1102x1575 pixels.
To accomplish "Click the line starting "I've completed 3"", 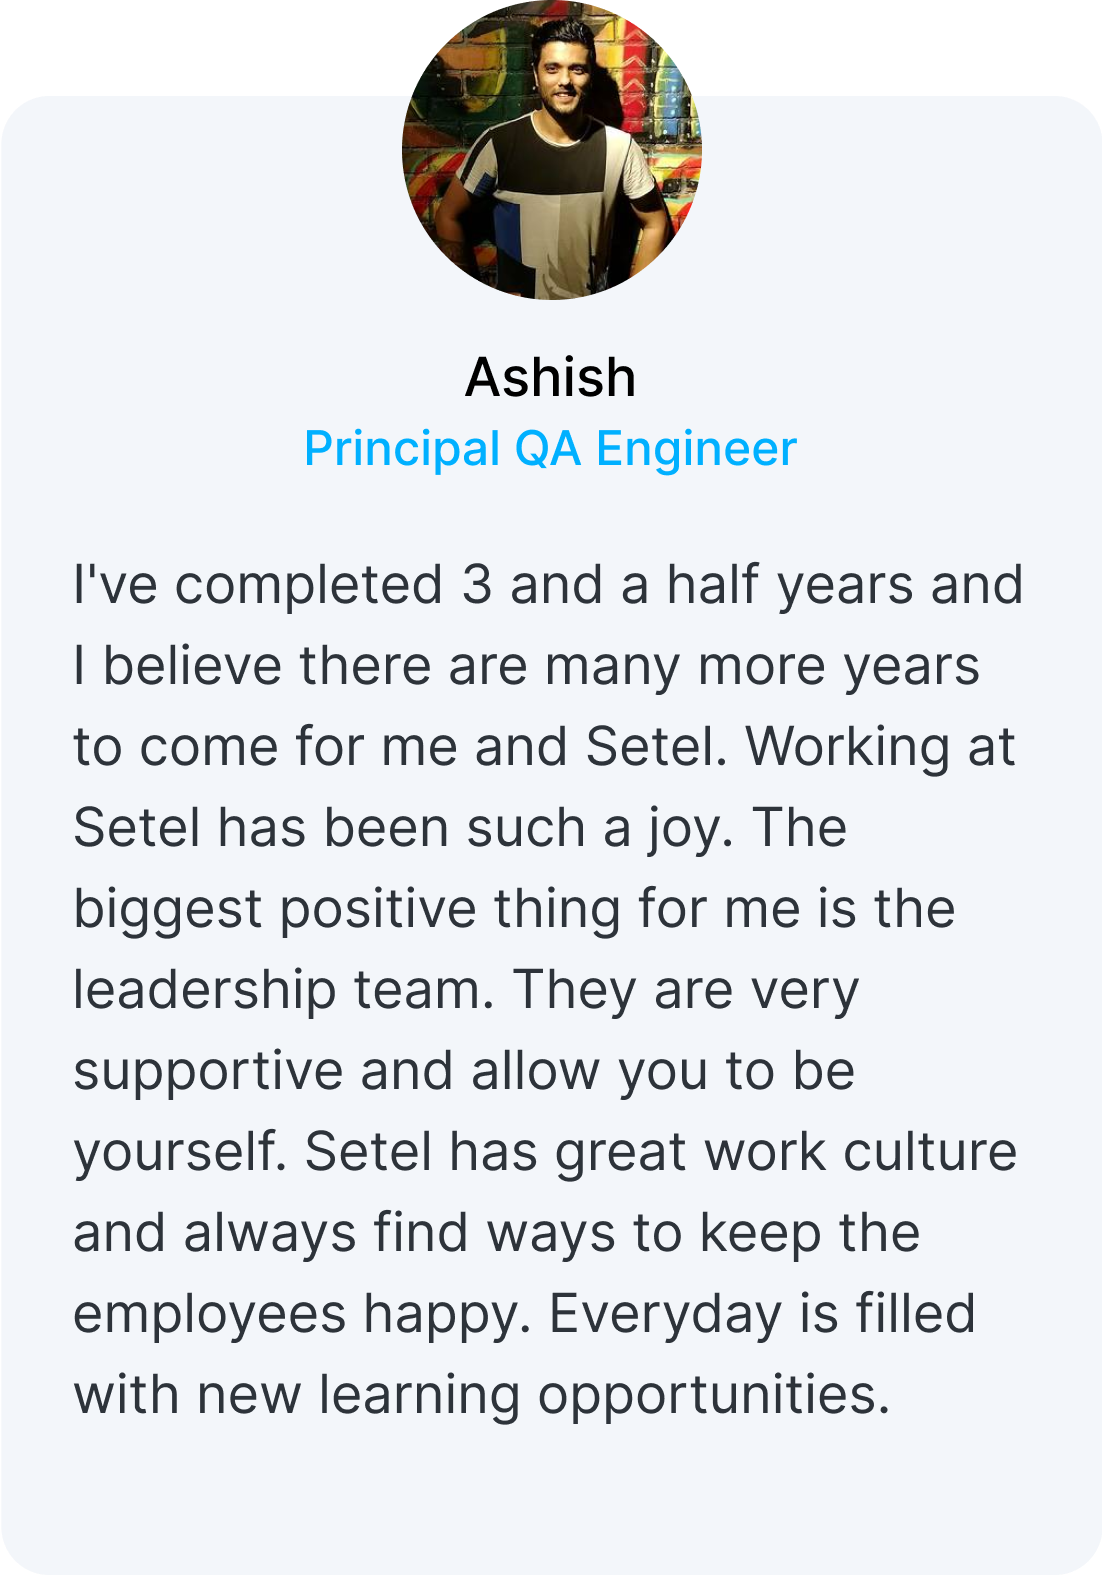I will point(549,585).
